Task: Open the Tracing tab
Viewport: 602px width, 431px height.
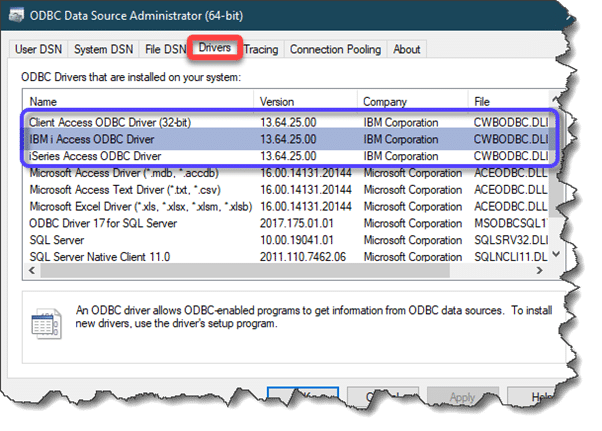Action: (x=261, y=49)
